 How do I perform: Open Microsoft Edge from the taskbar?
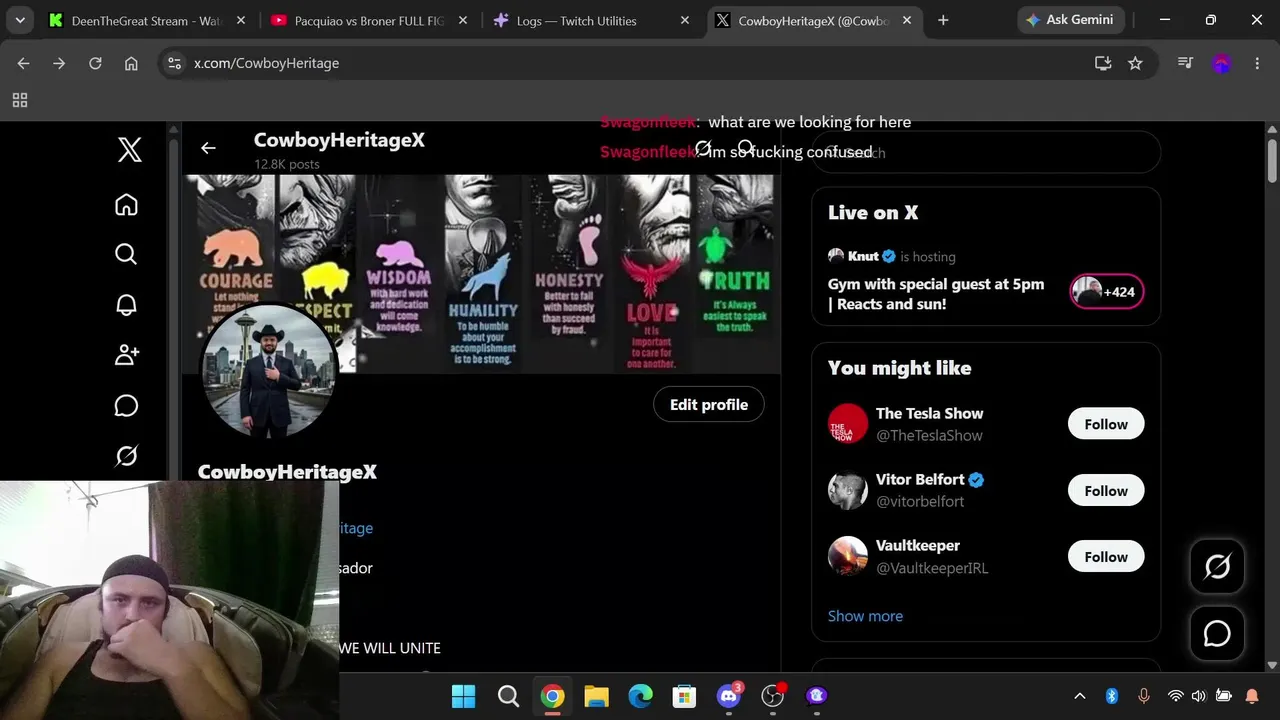click(640, 696)
